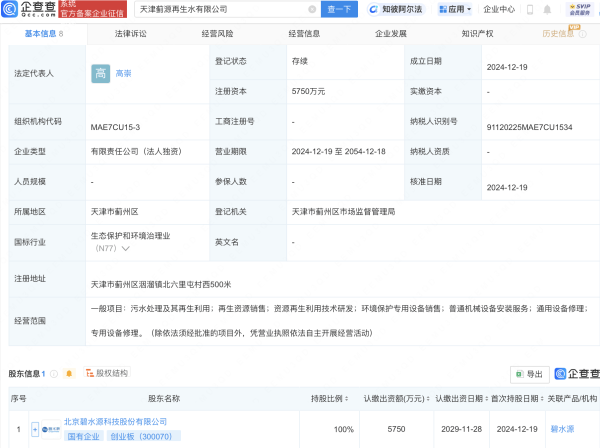The image size is (600, 448).
Task: Open related product 碧水源 link
Action: (x=562, y=429)
